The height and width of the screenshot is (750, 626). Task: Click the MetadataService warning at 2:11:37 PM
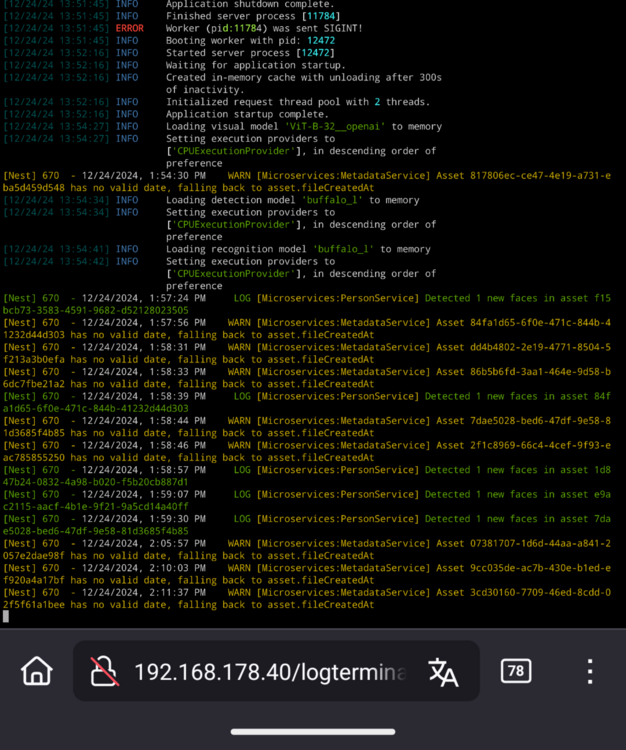click(x=307, y=598)
